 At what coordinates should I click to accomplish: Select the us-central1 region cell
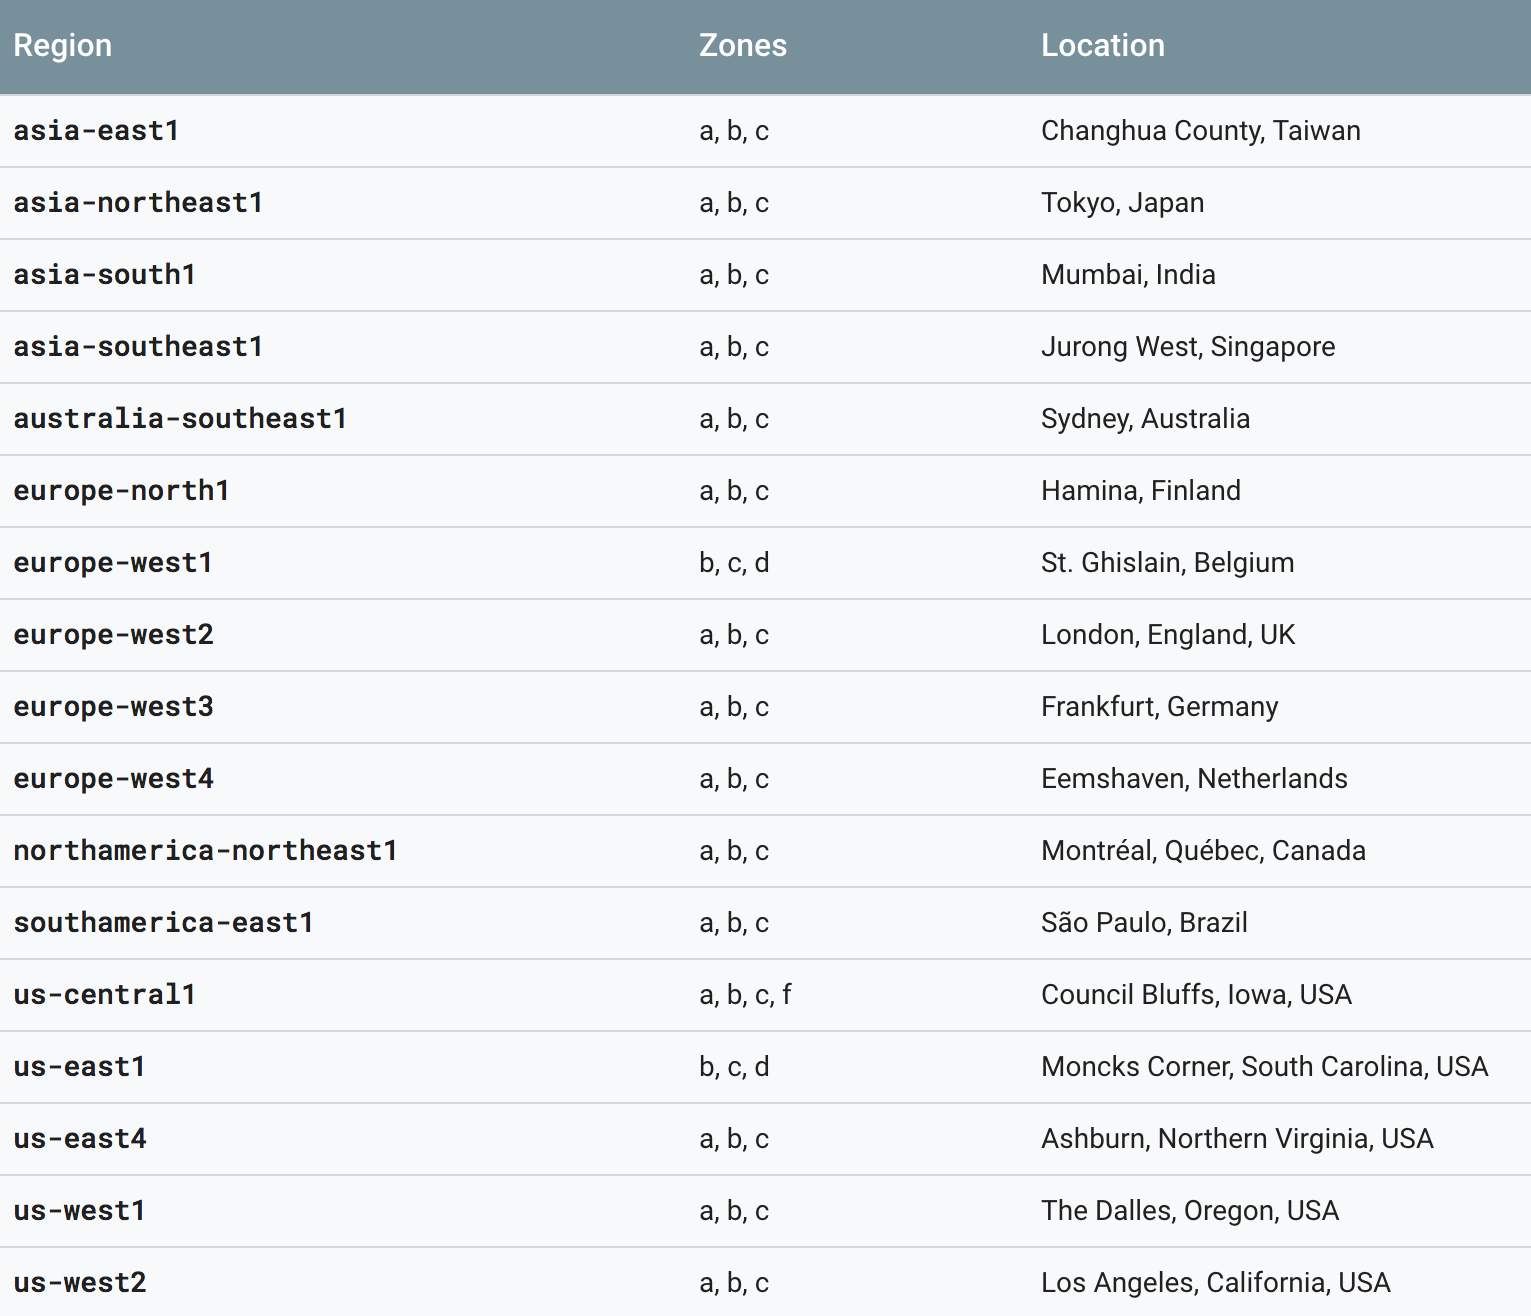click(x=104, y=995)
